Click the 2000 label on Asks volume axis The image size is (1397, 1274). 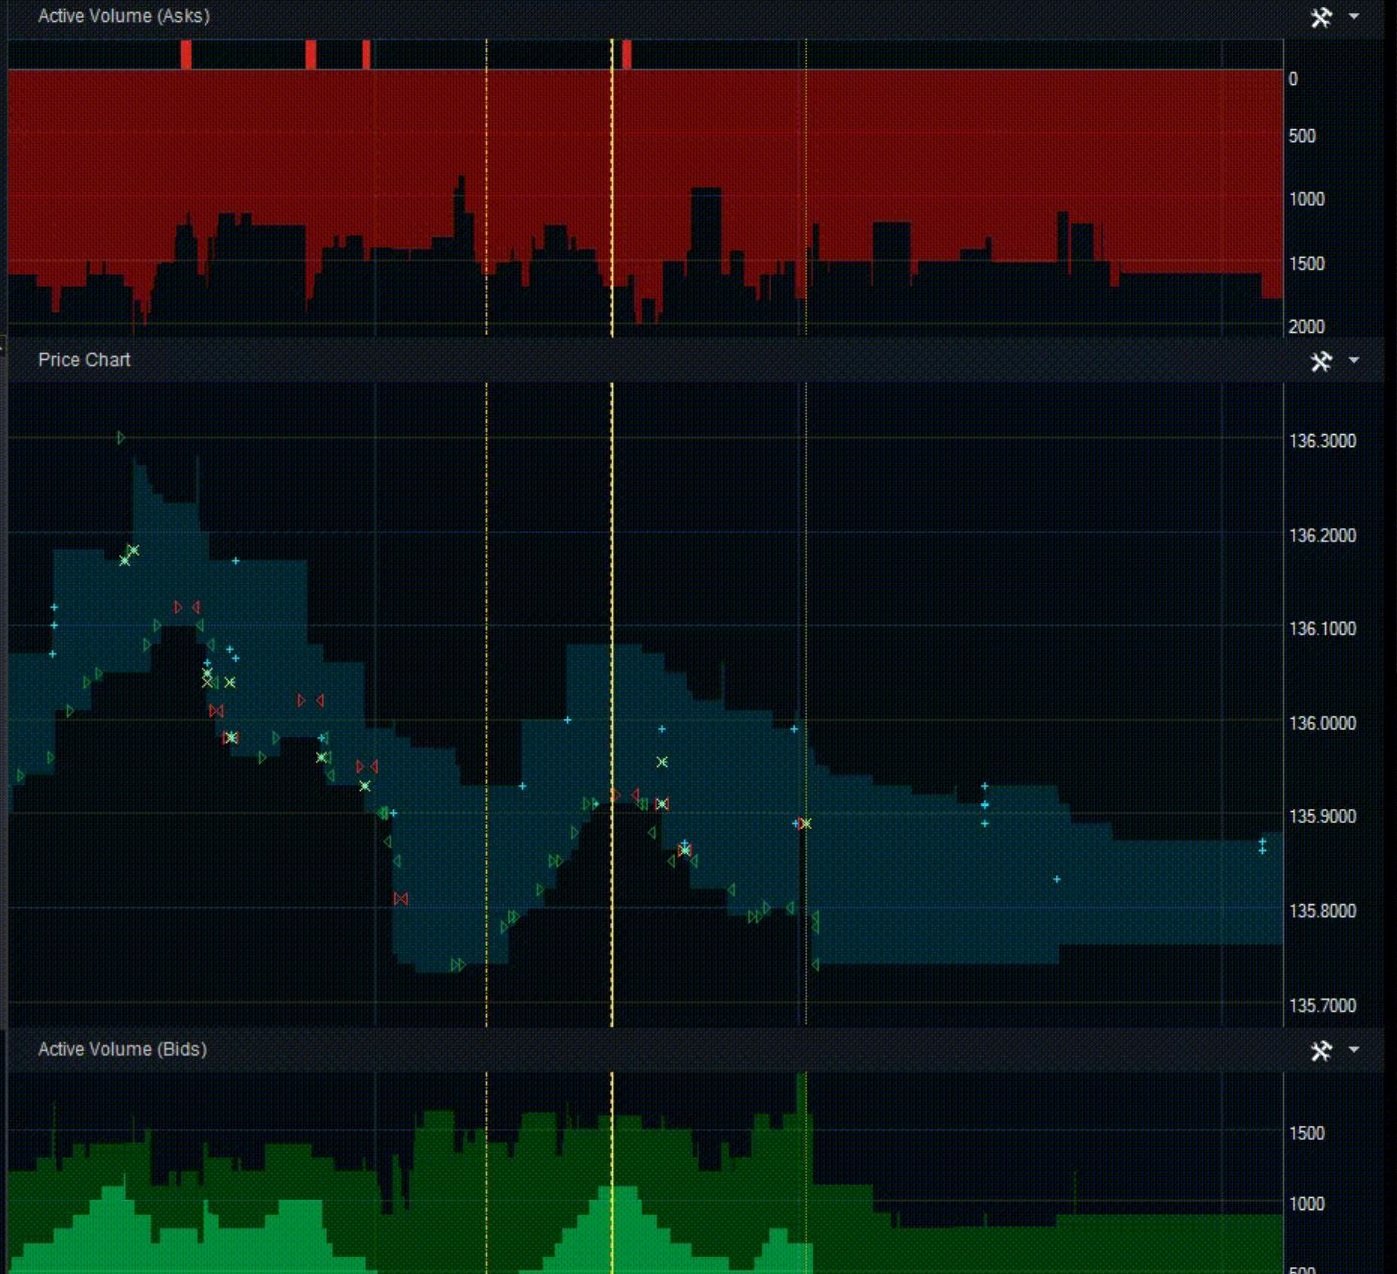1306,327
